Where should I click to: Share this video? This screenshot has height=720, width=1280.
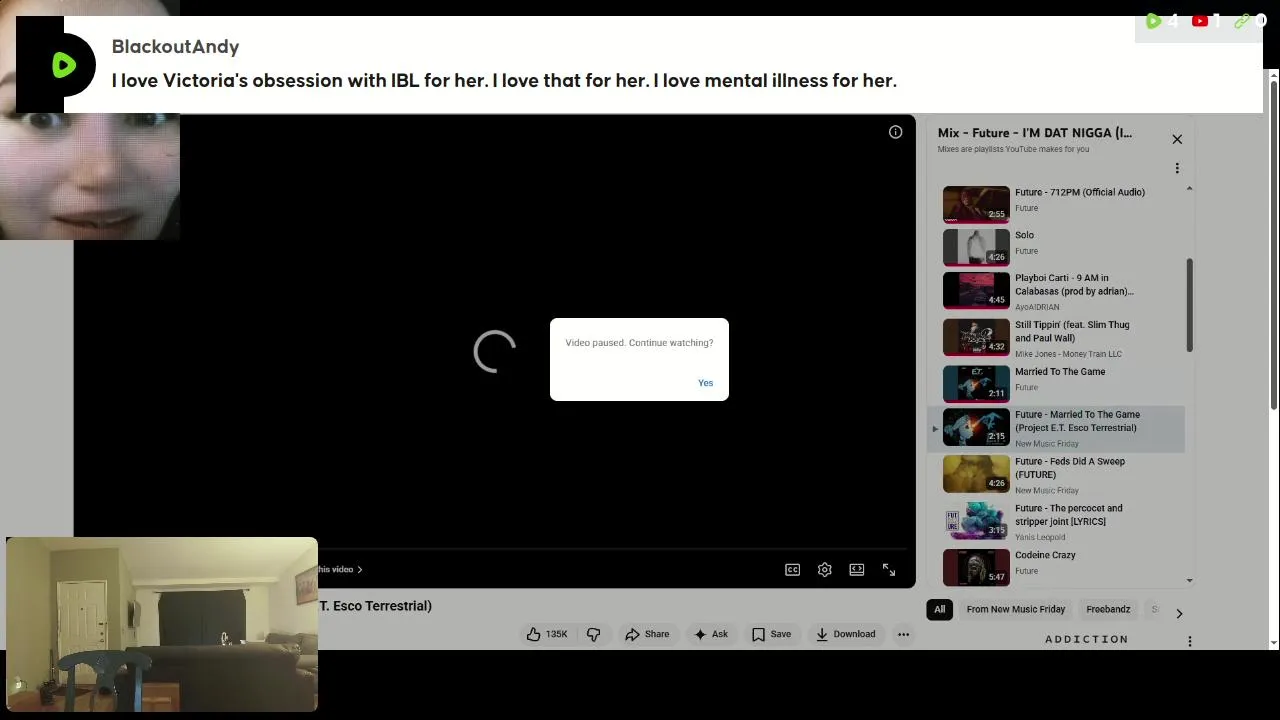647,634
